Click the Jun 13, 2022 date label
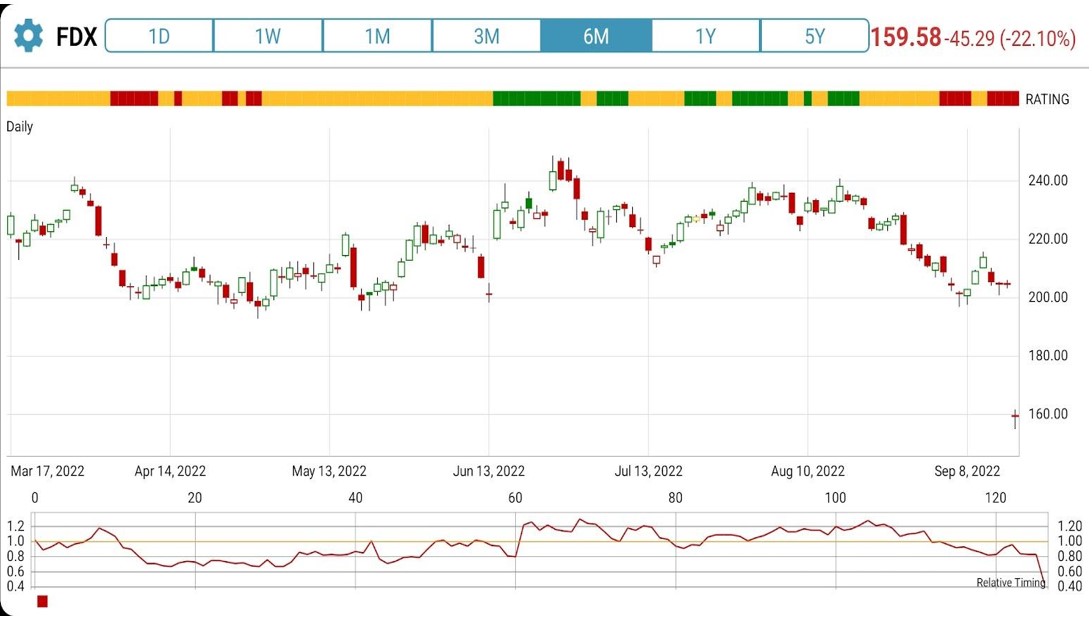Viewport: 1092px width, 618px height. click(488, 471)
